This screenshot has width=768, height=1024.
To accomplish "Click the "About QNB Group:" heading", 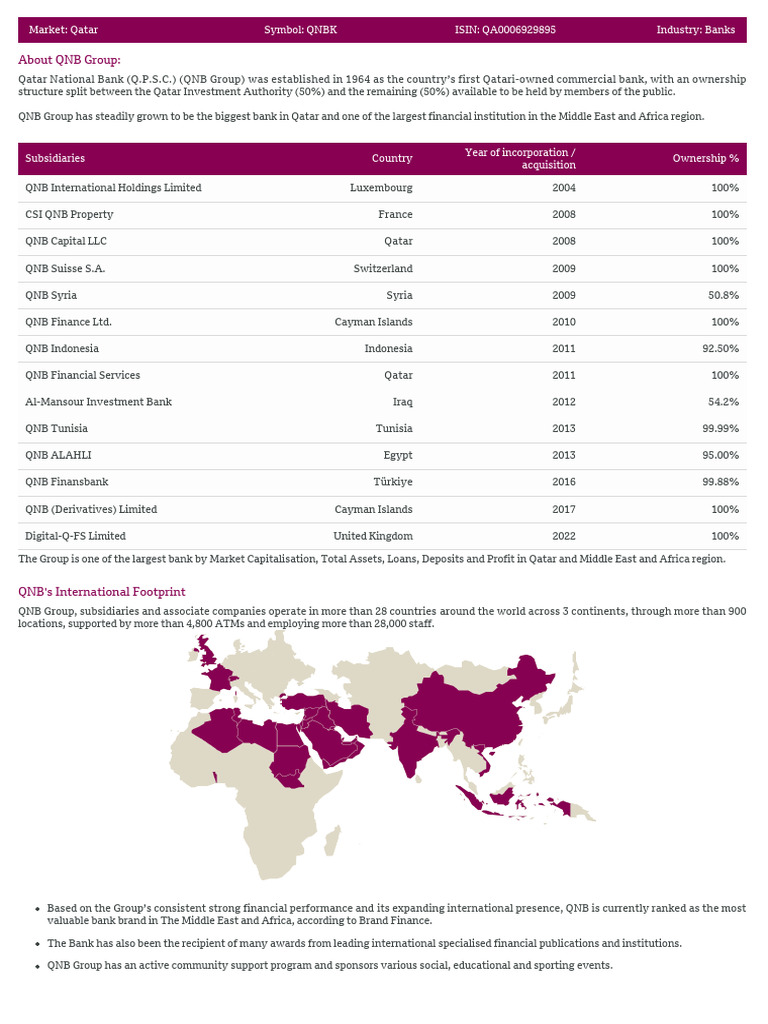I will point(69,60).
